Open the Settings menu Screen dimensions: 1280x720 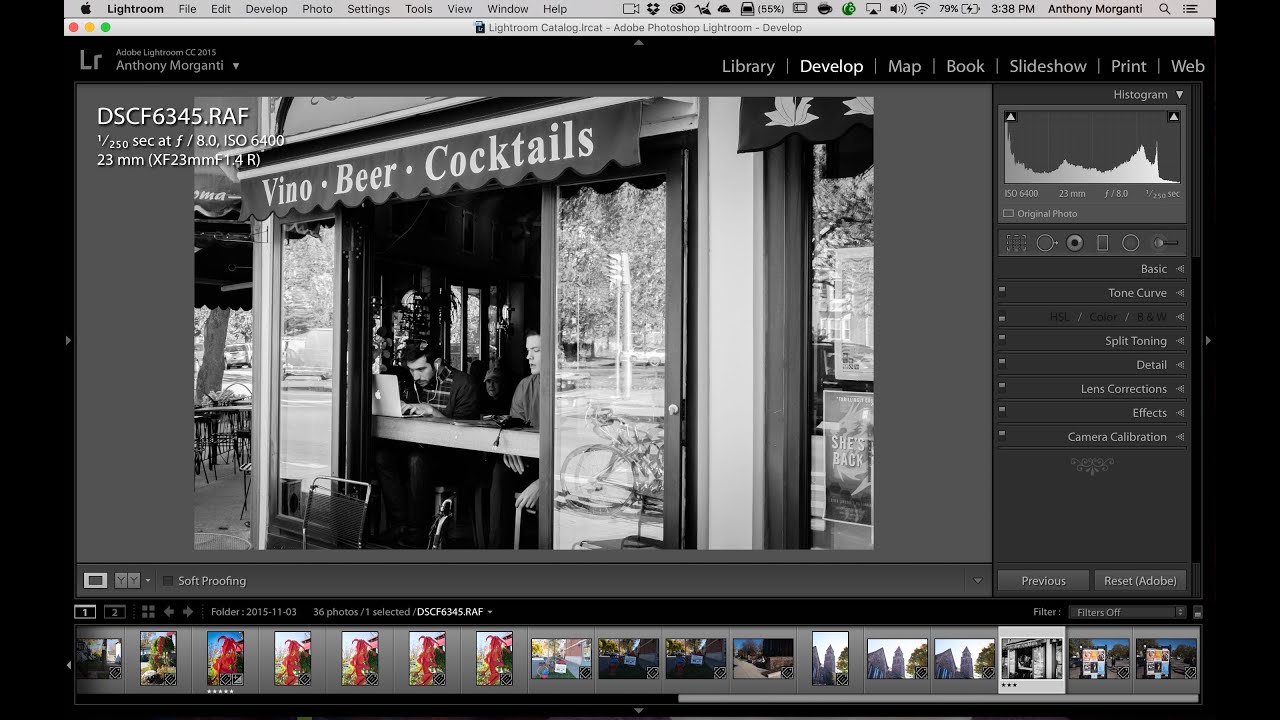point(368,9)
